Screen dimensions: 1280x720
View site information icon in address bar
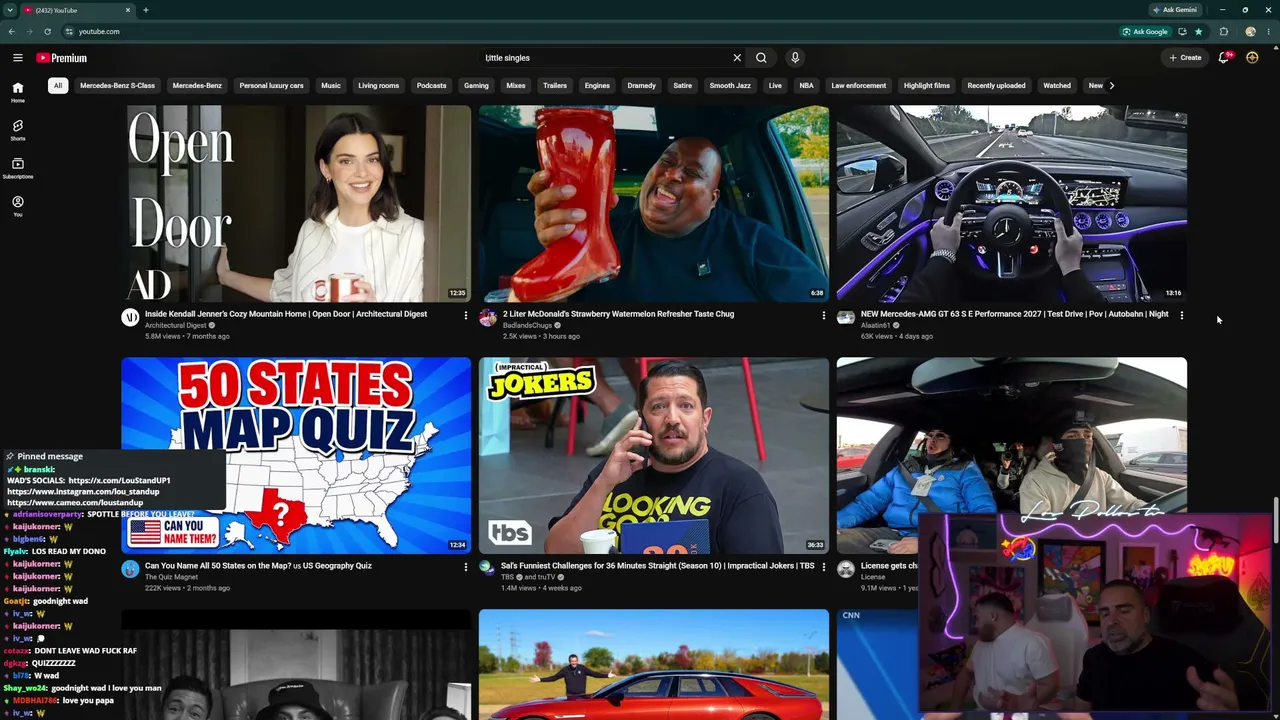(x=69, y=31)
